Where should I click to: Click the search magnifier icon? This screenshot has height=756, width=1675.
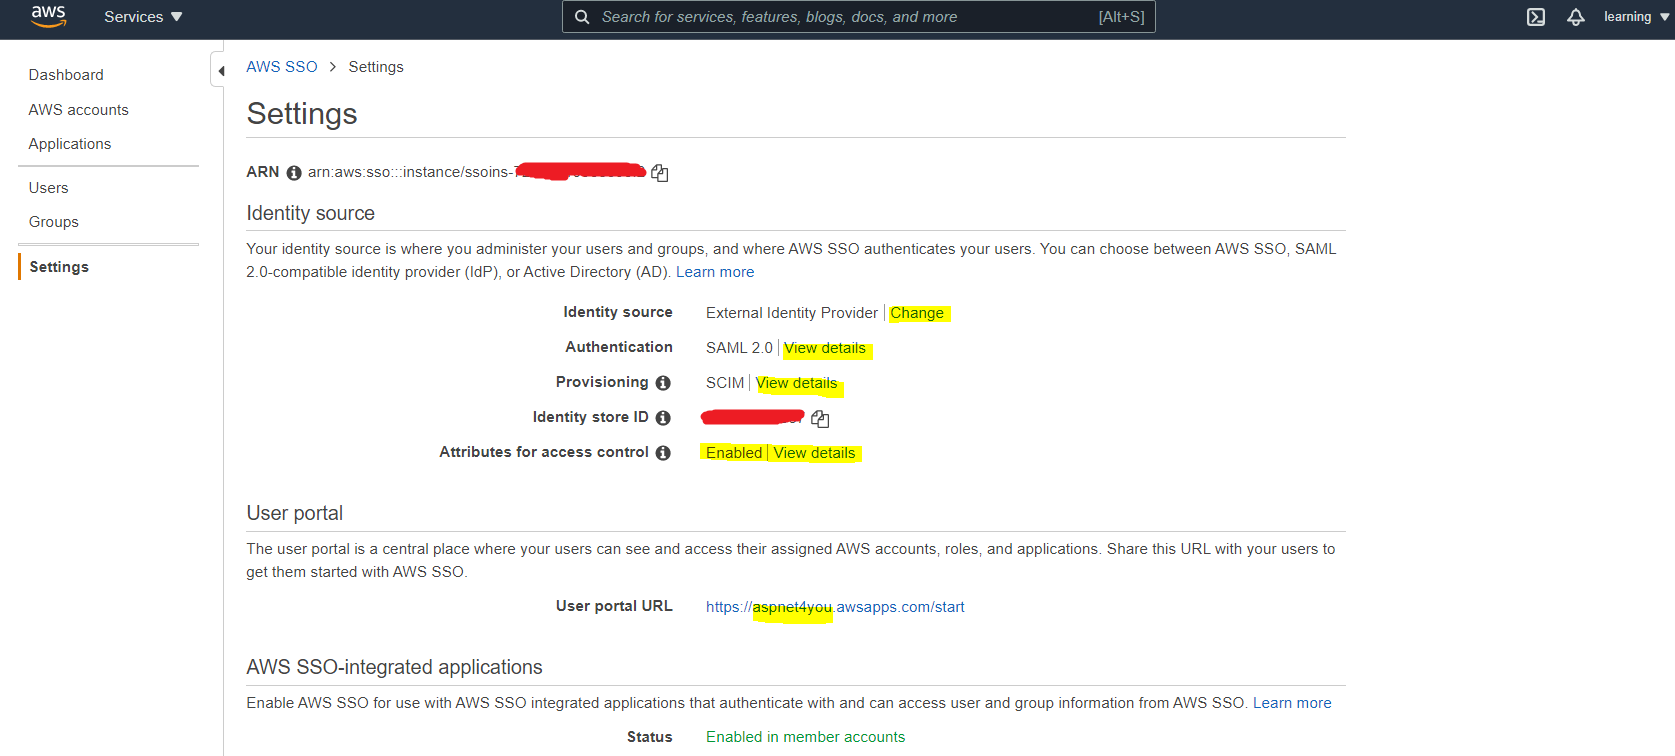click(x=582, y=17)
